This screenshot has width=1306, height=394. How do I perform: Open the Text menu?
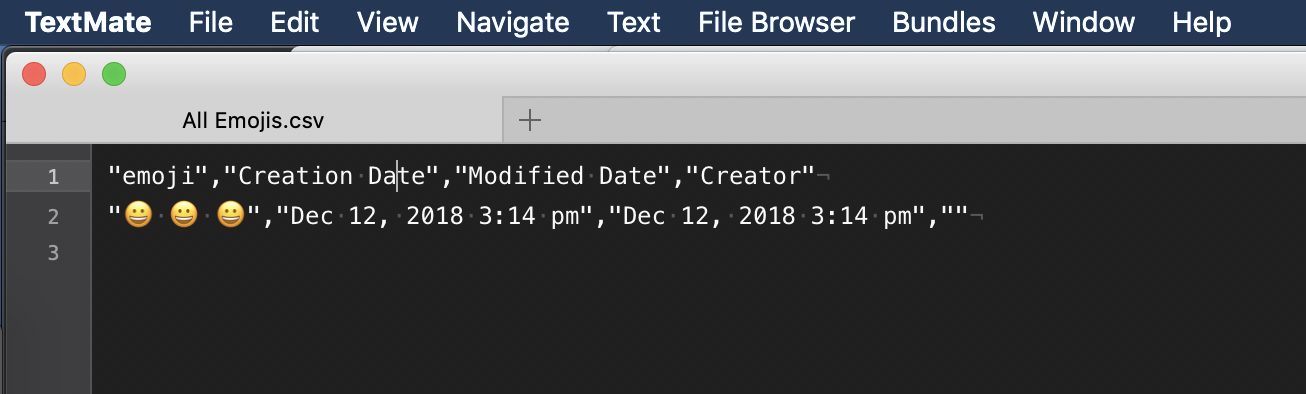[x=634, y=22]
